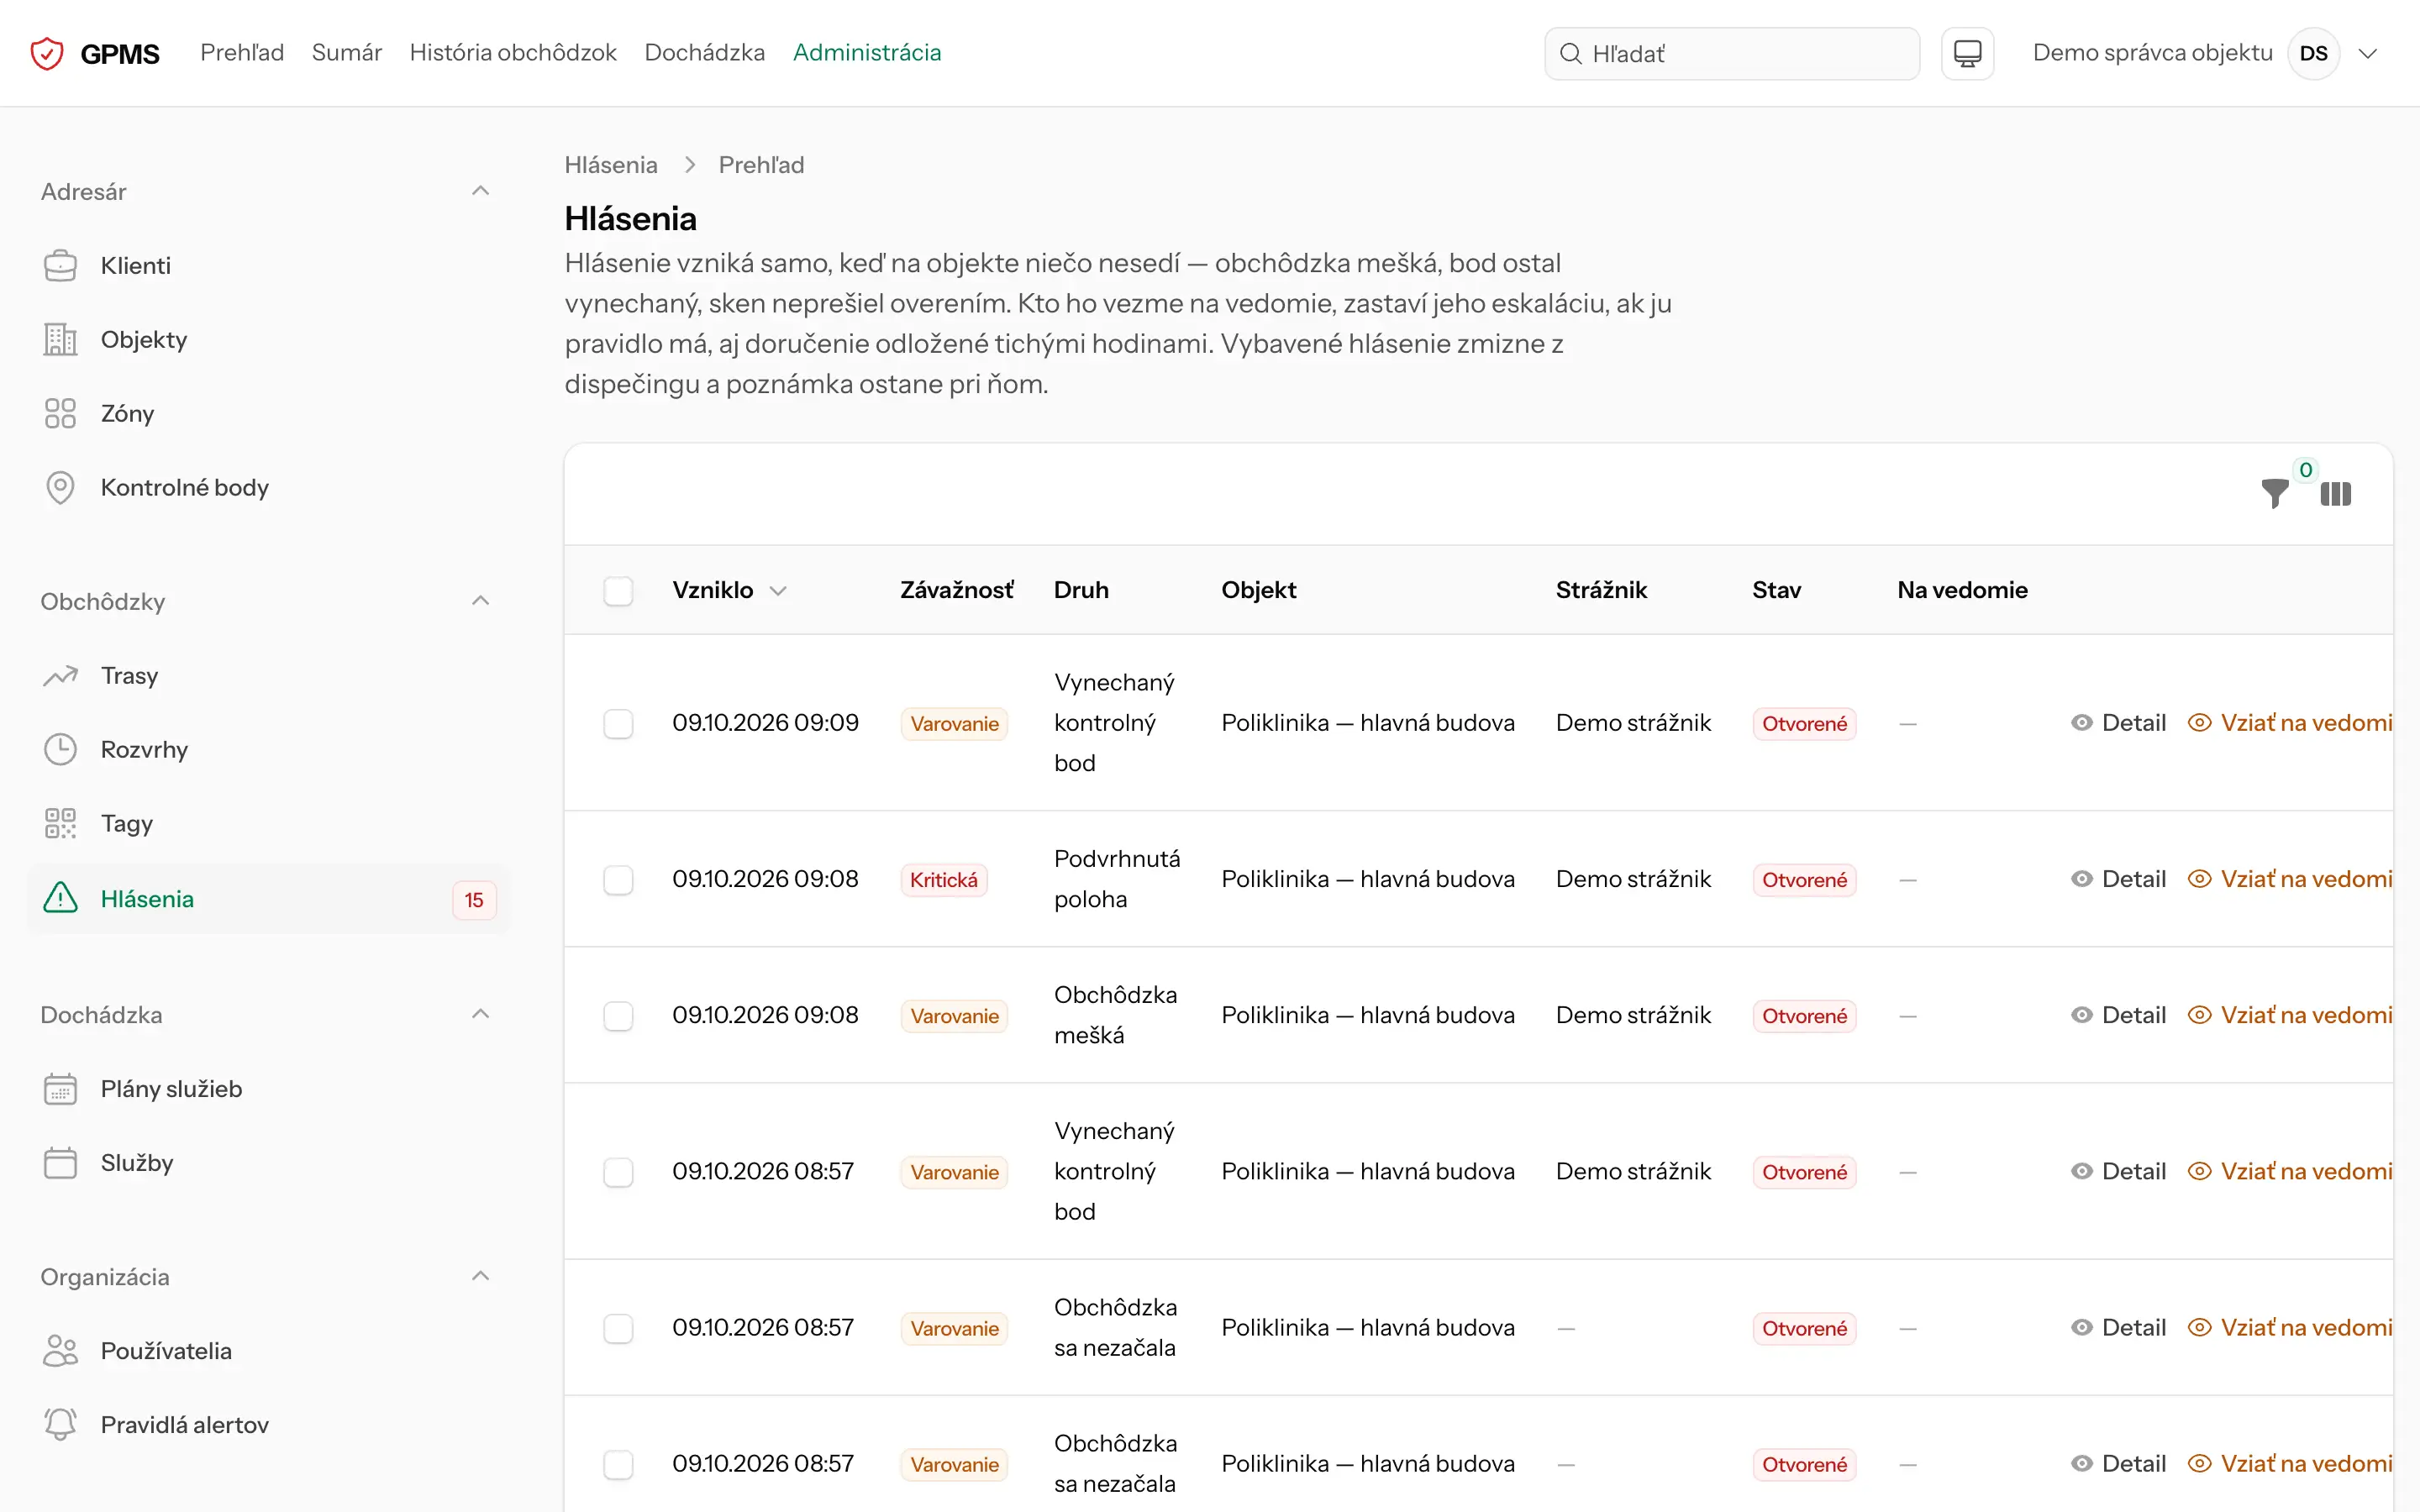Open História obchôdzok in top menu
The width and height of the screenshot is (2420, 1512).
point(513,52)
